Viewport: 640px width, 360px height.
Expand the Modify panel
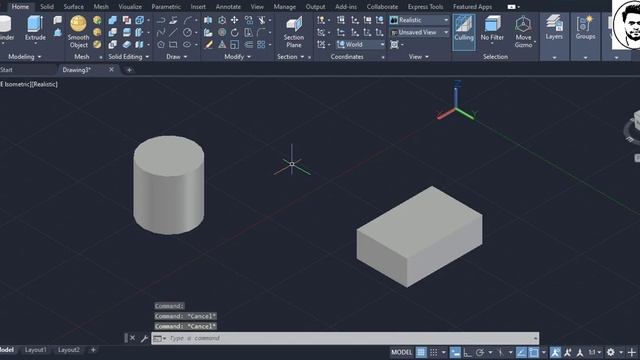point(238,57)
